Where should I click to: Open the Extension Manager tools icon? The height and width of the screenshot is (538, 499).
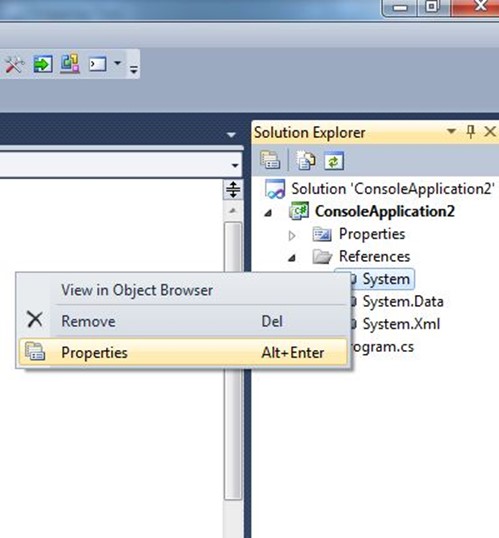pyautogui.click(x=14, y=64)
